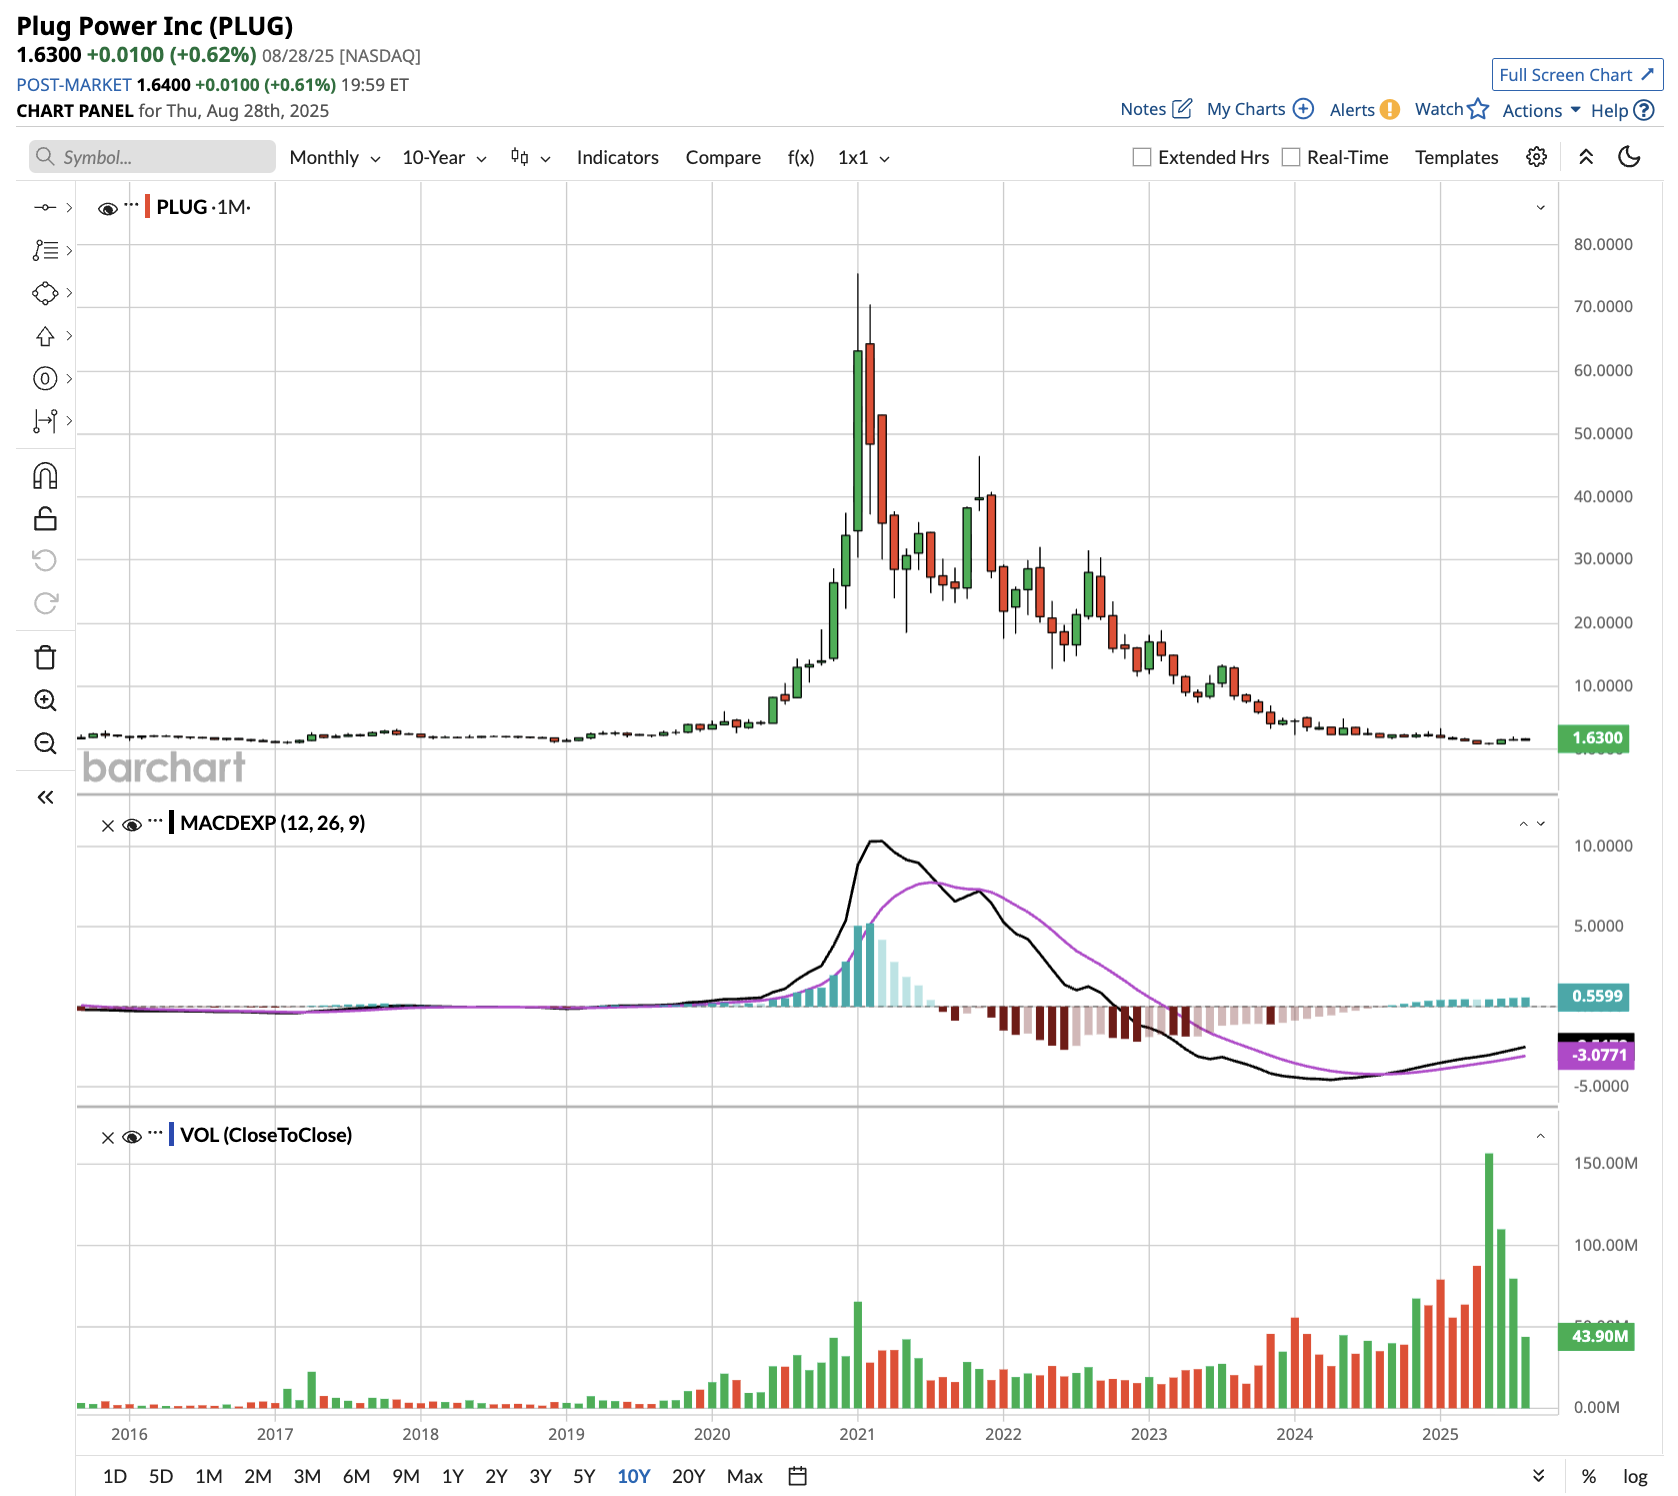Open the 1x1 grid layout dropdown
1678x1496 pixels.
click(864, 157)
